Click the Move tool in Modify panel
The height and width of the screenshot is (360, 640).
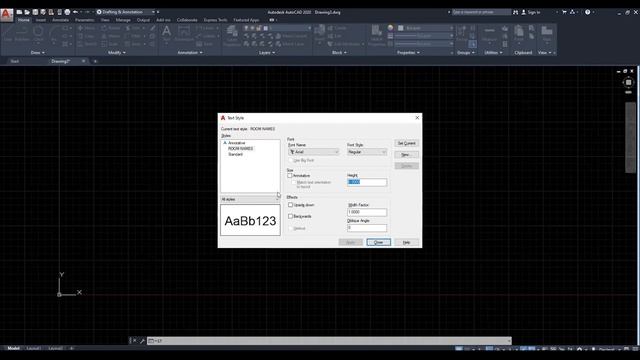[x=87, y=28]
